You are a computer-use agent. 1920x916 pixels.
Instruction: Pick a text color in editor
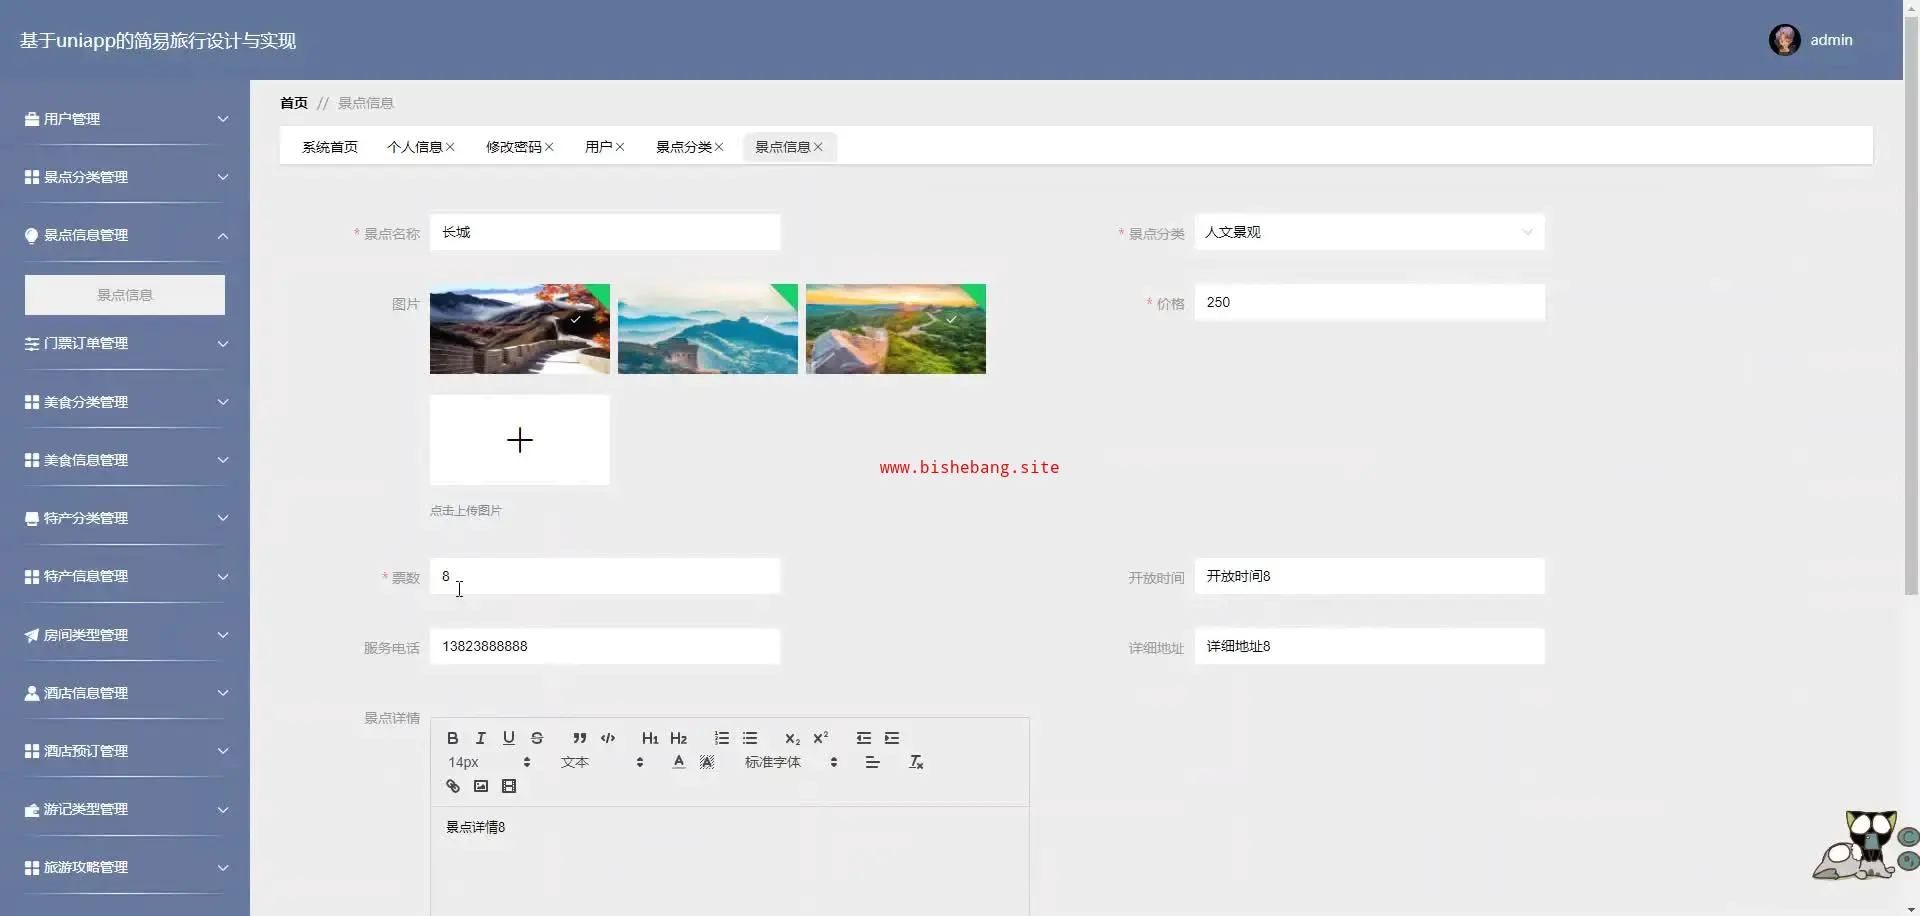pos(678,762)
